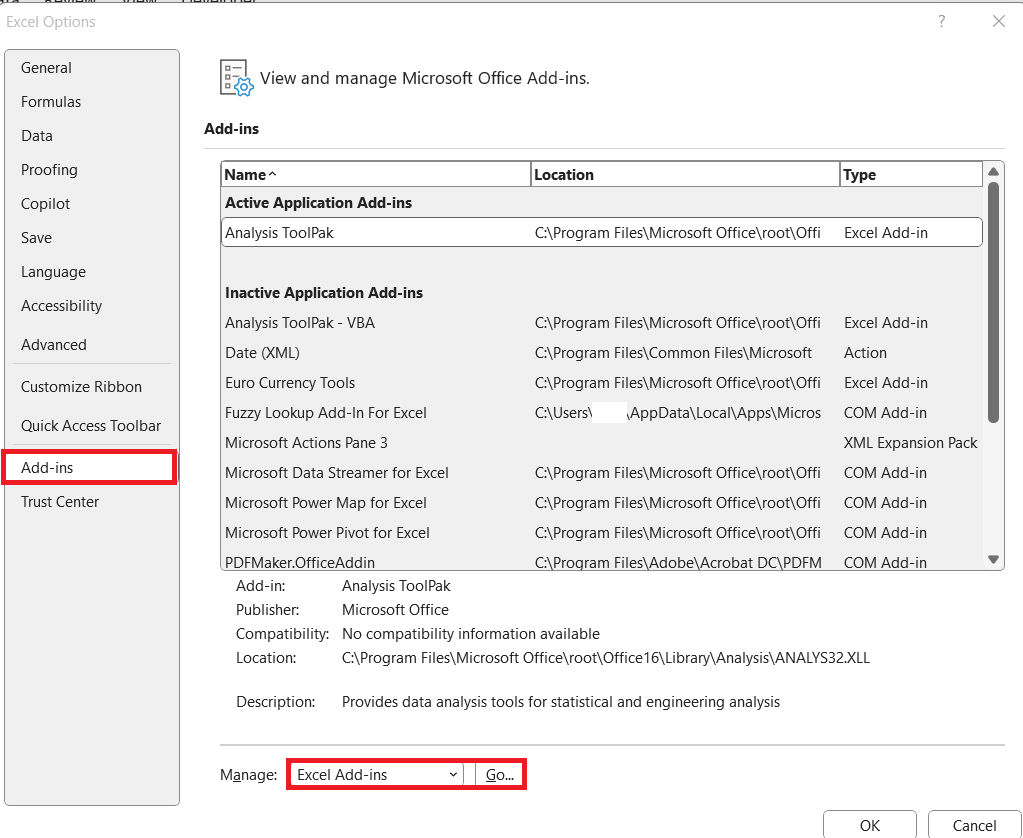
Task: Select Microsoft Power Map for Excel
Action: coord(602,503)
